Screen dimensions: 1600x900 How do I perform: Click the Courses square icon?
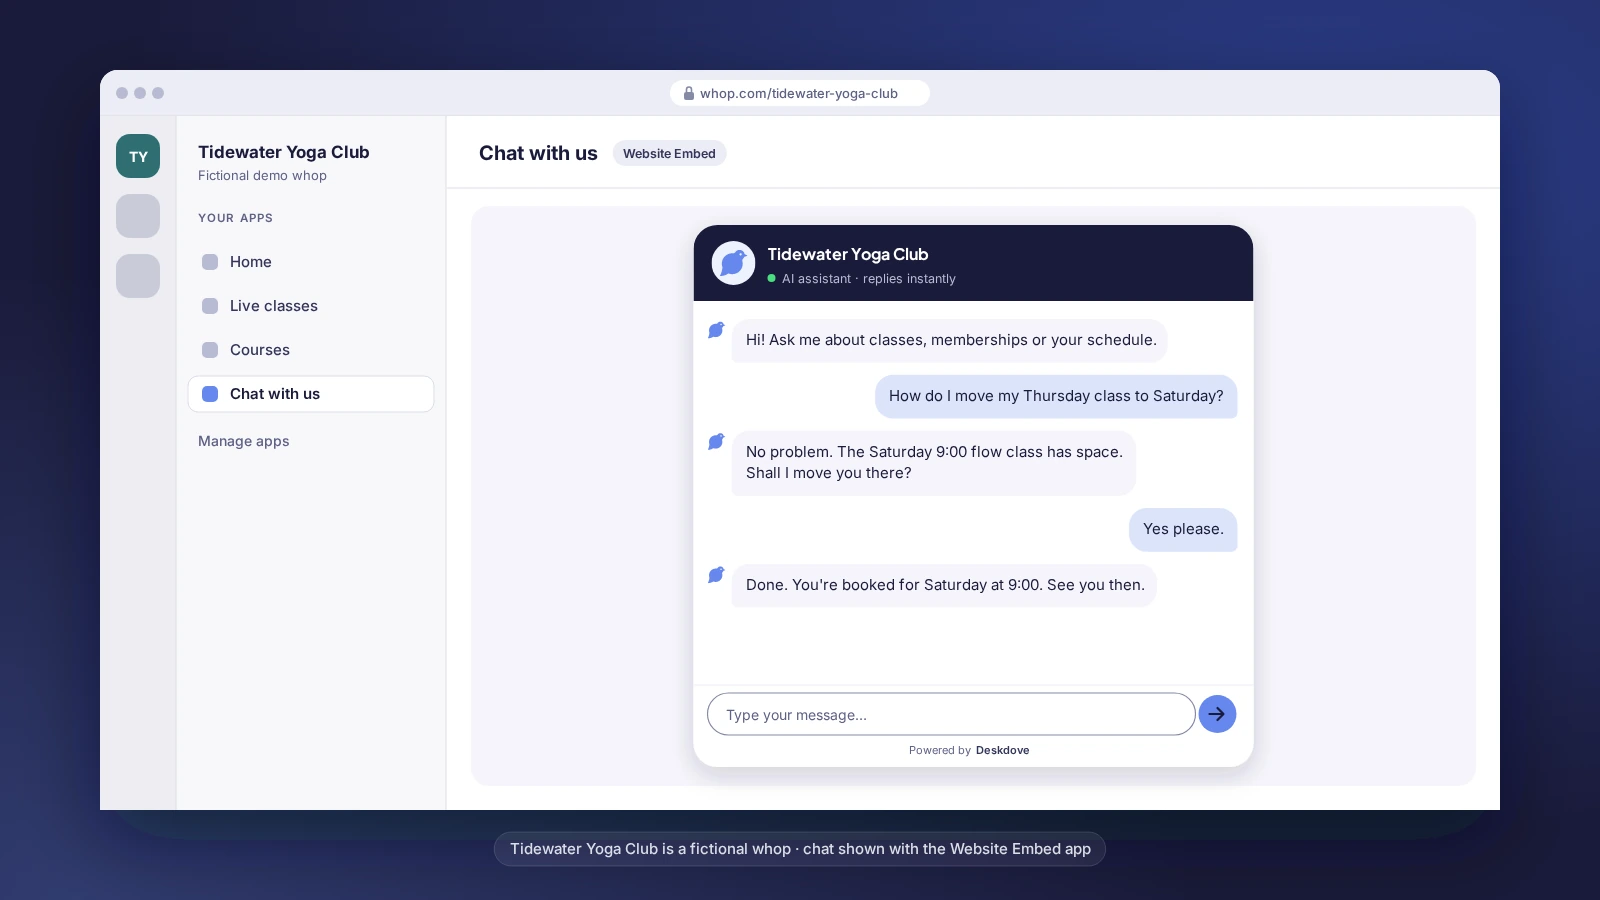210,350
